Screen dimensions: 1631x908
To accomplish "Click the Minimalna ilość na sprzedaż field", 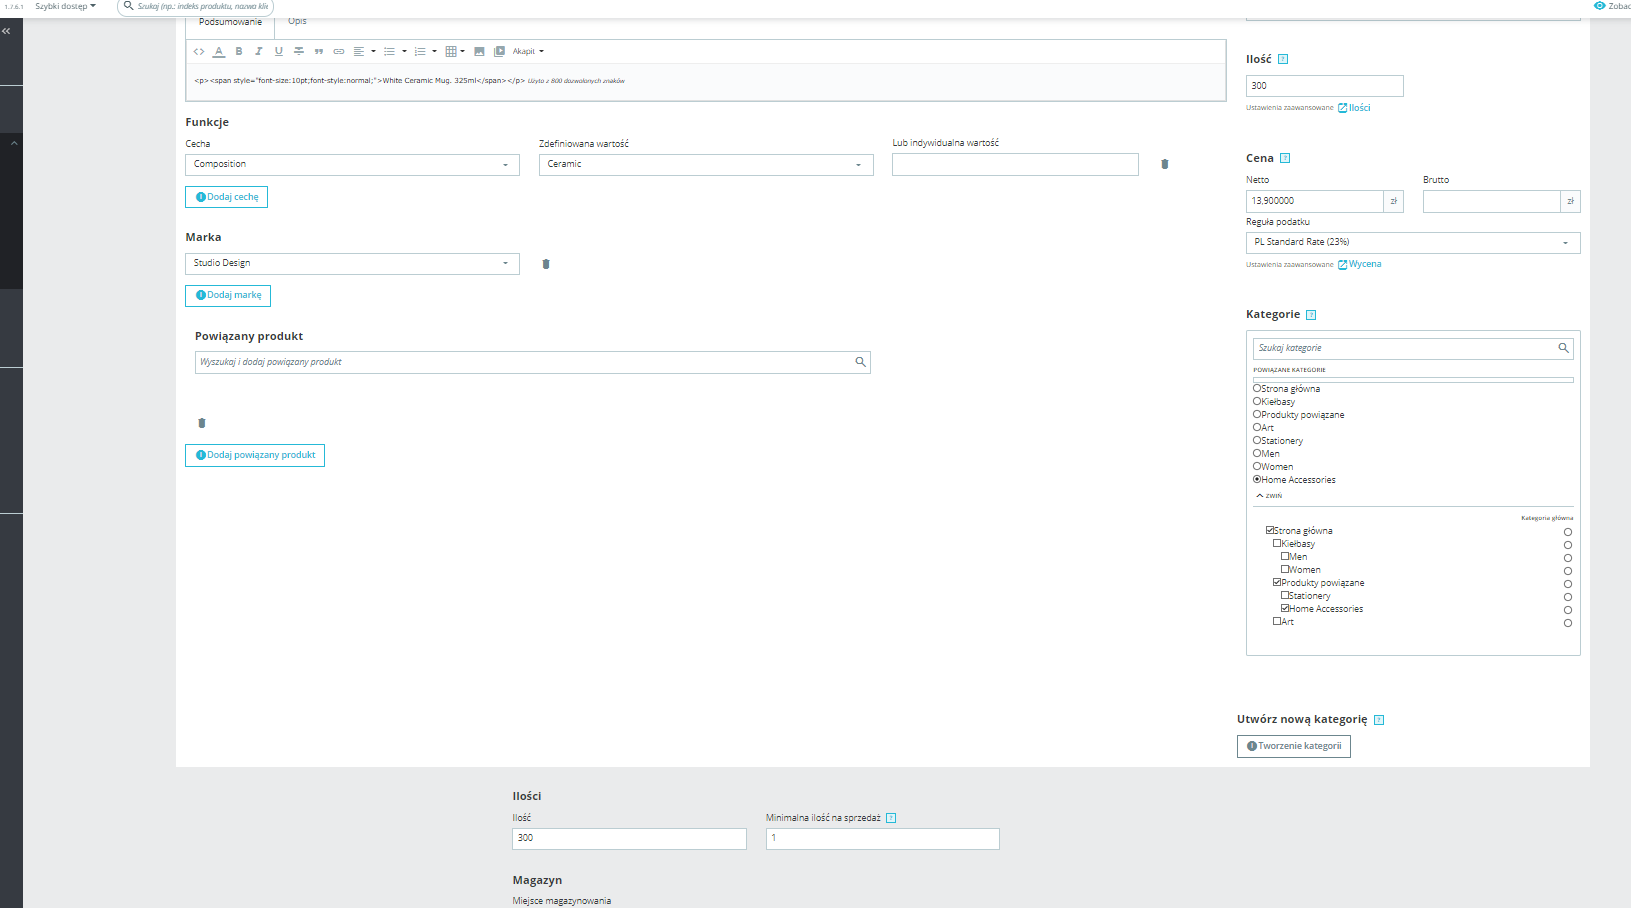I will (883, 839).
